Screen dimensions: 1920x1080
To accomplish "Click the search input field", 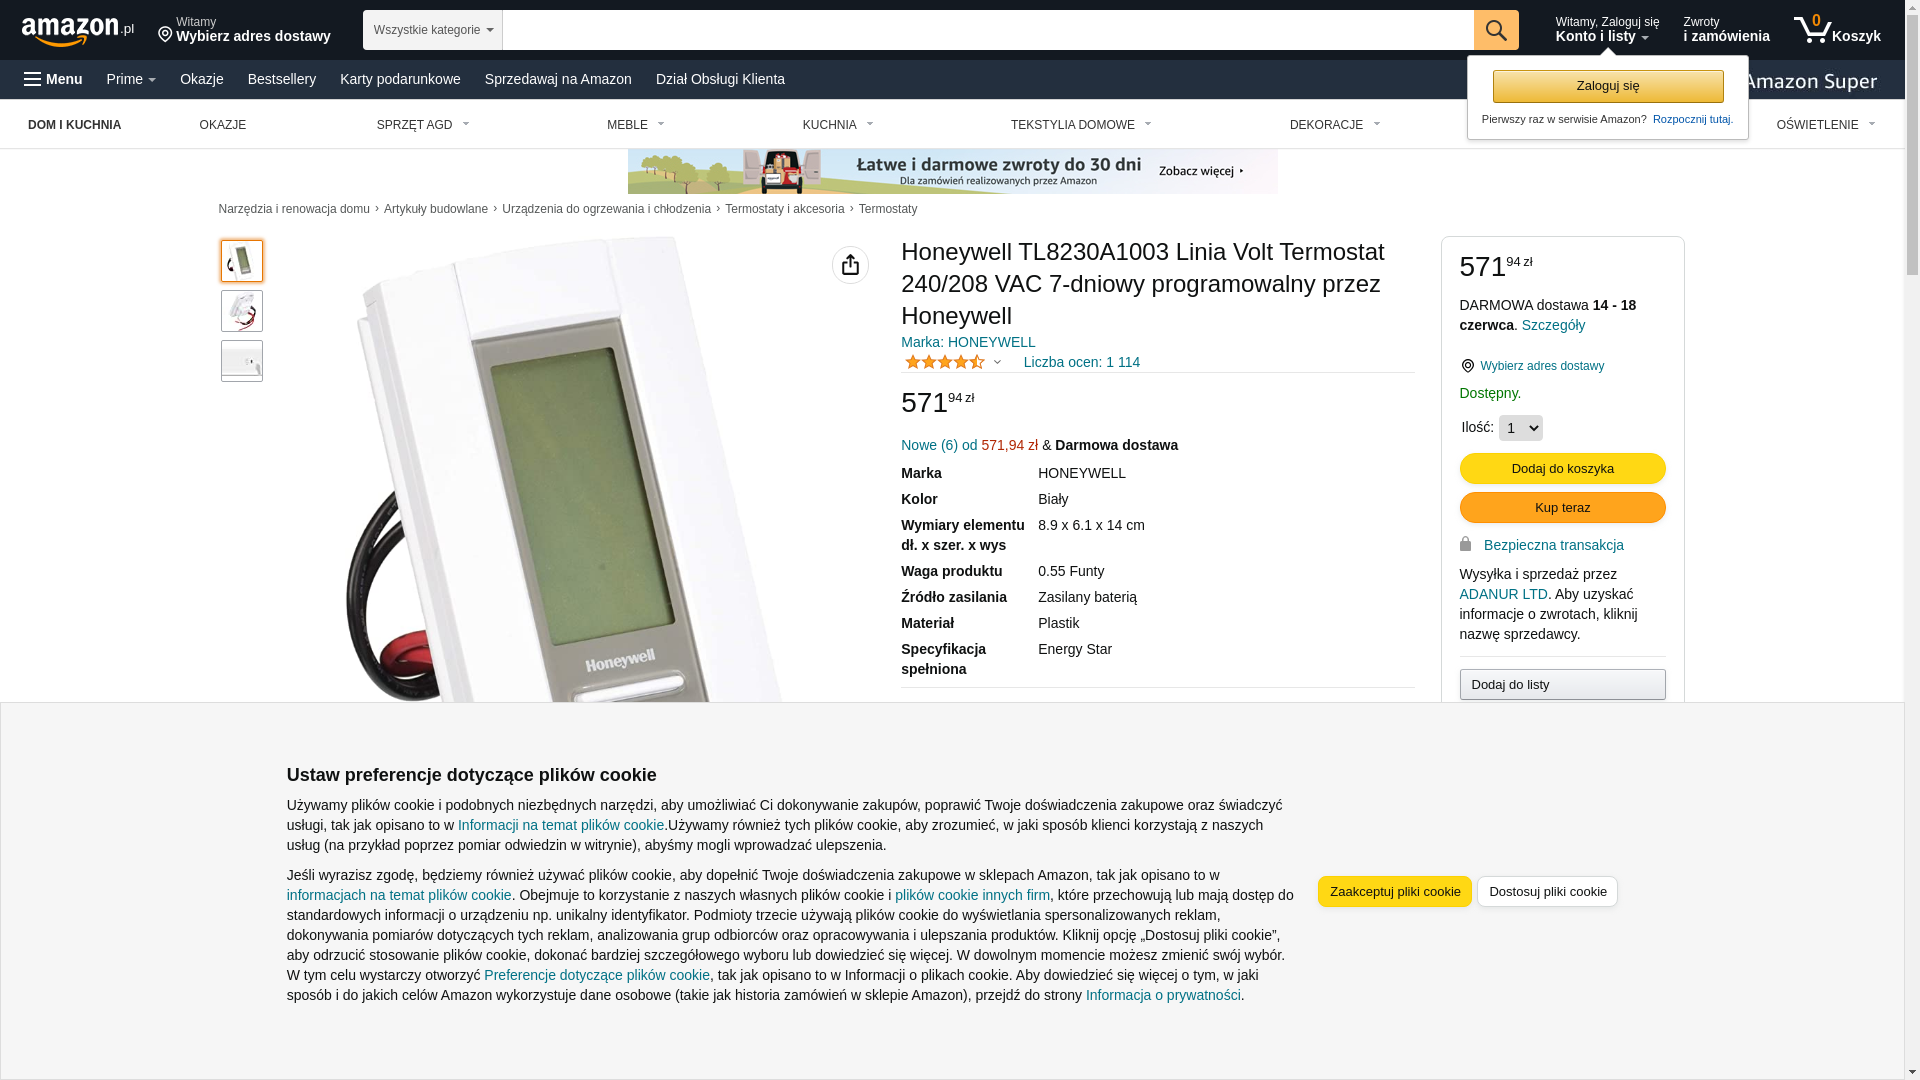I will coord(987,30).
